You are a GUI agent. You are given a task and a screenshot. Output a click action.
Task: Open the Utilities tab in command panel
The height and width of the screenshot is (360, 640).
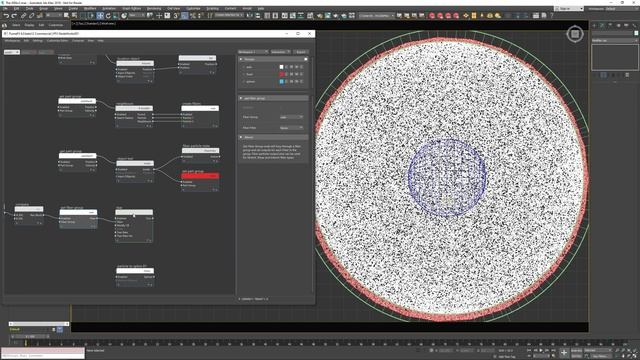click(x=634, y=25)
